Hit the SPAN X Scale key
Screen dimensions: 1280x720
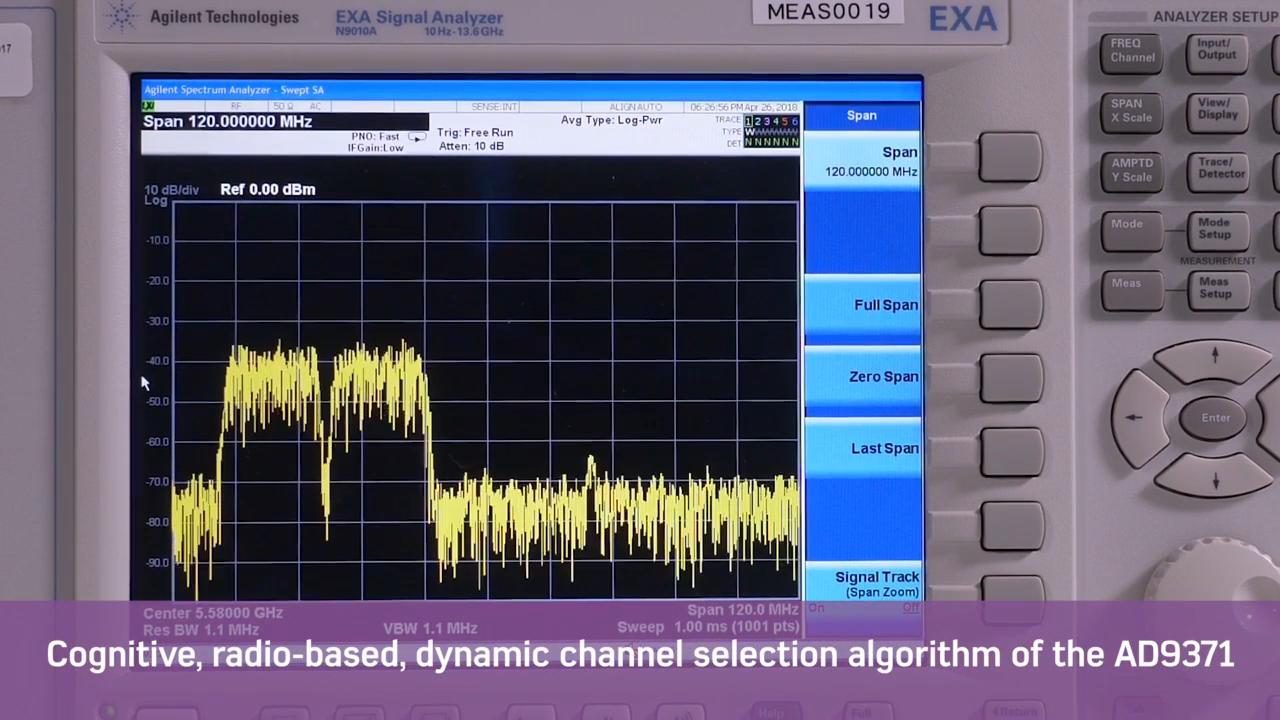[1131, 112]
